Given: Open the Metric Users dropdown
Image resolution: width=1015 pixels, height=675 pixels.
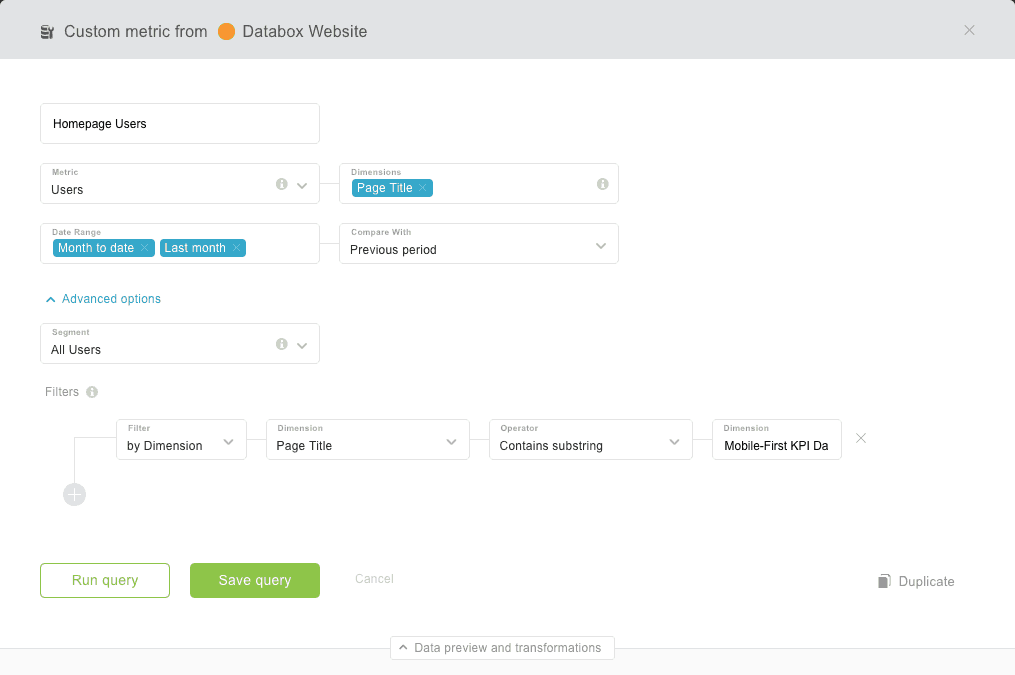Looking at the screenshot, I should [302, 185].
